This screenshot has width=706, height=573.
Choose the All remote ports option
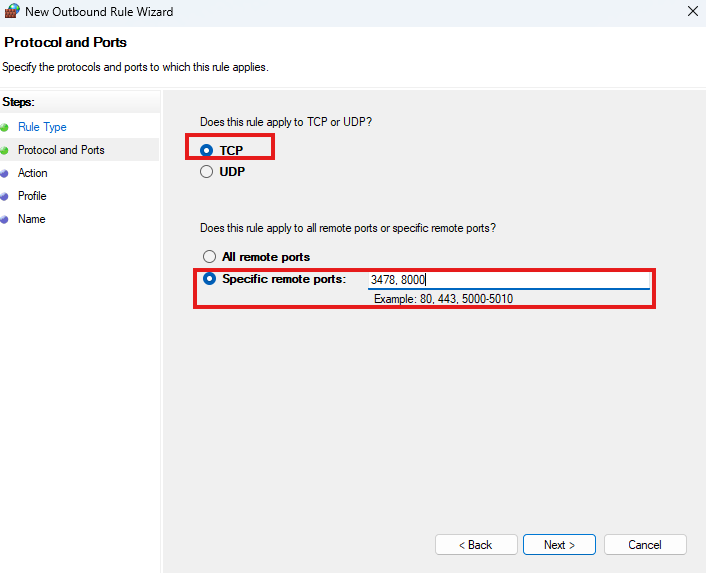coord(209,257)
